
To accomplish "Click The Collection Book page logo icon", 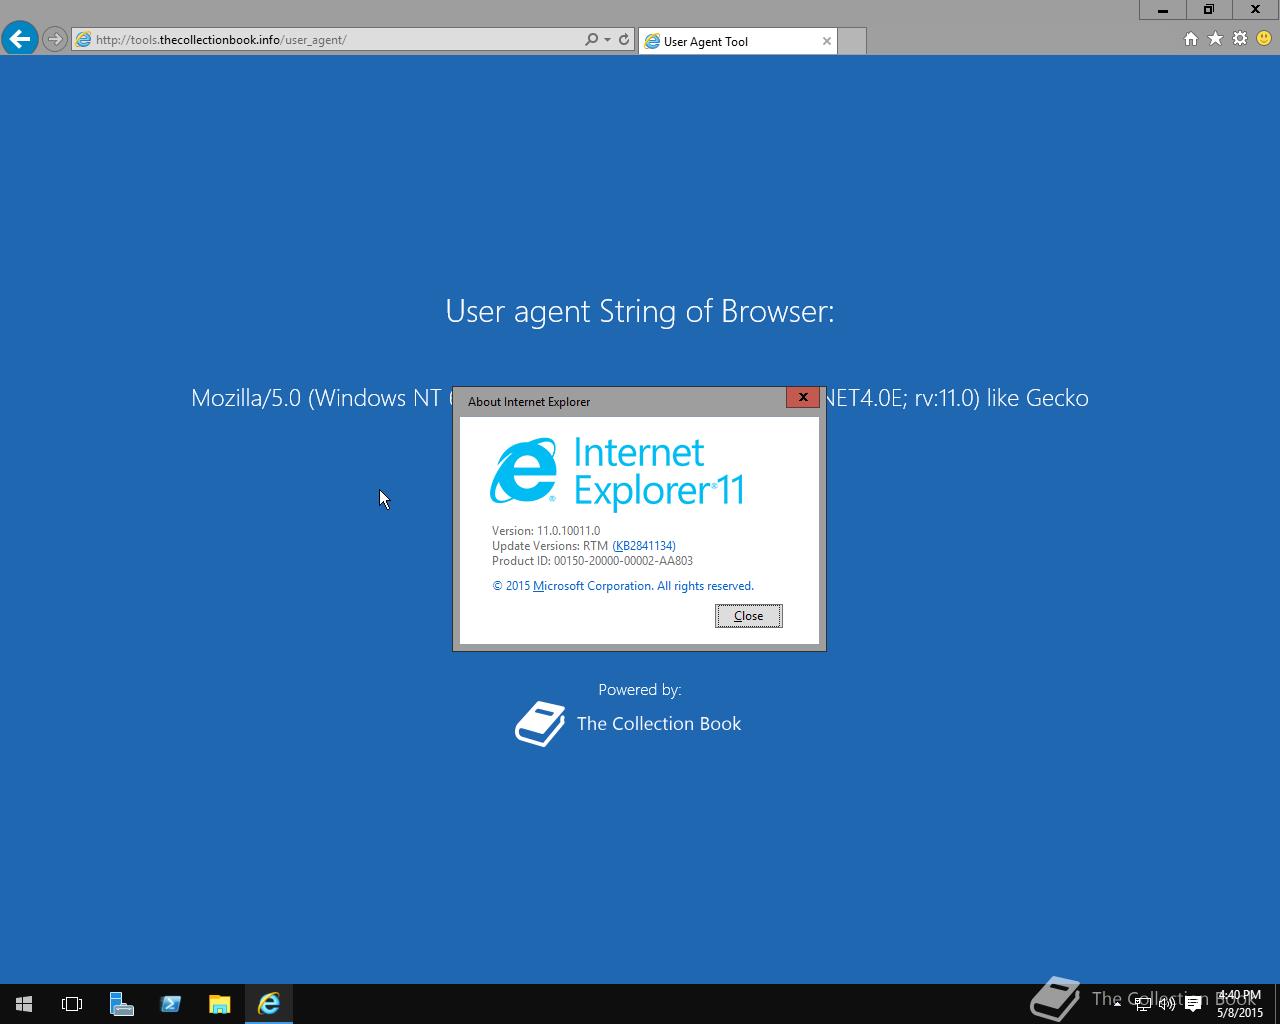I will click(x=540, y=724).
